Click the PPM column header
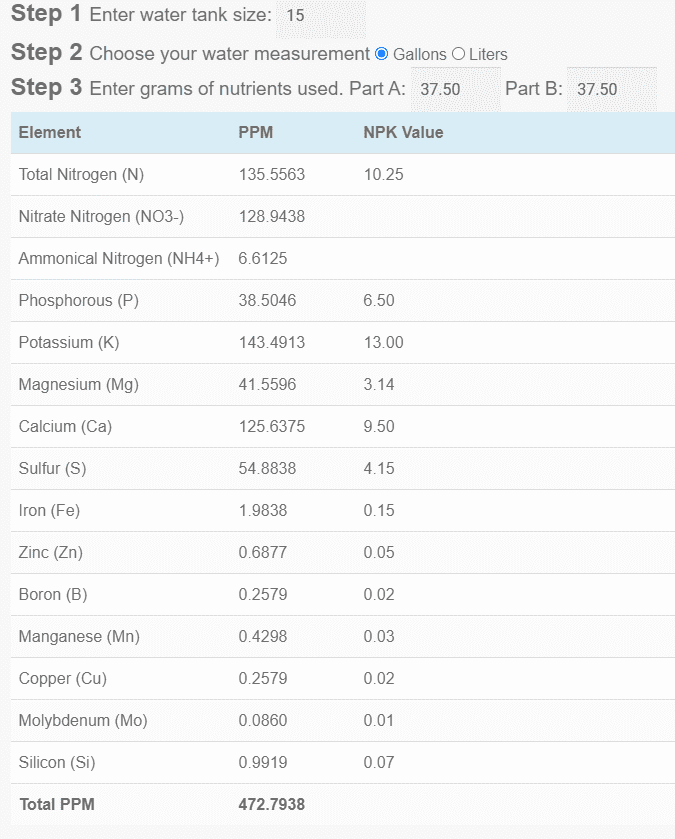Viewport: 675px width, 839px height. [x=256, y=133]
